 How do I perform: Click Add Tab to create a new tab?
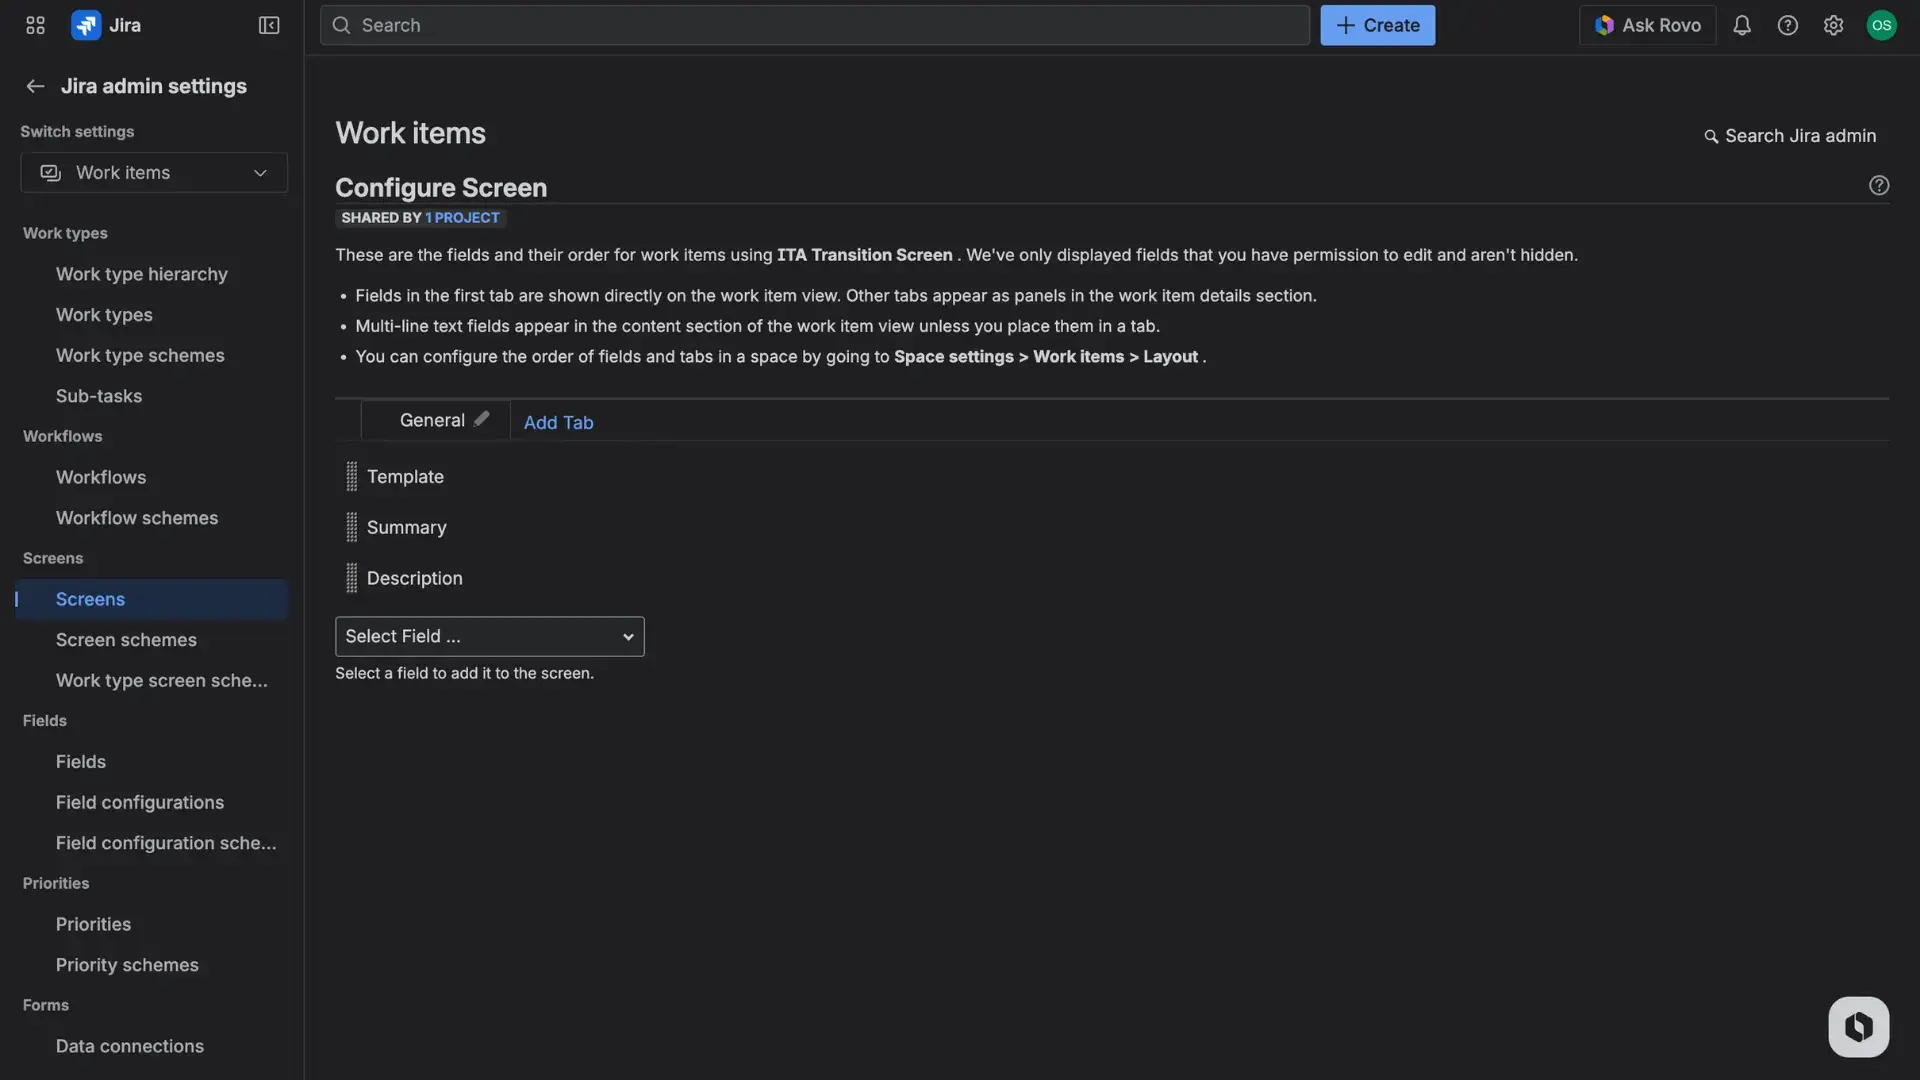pos(558,422)
